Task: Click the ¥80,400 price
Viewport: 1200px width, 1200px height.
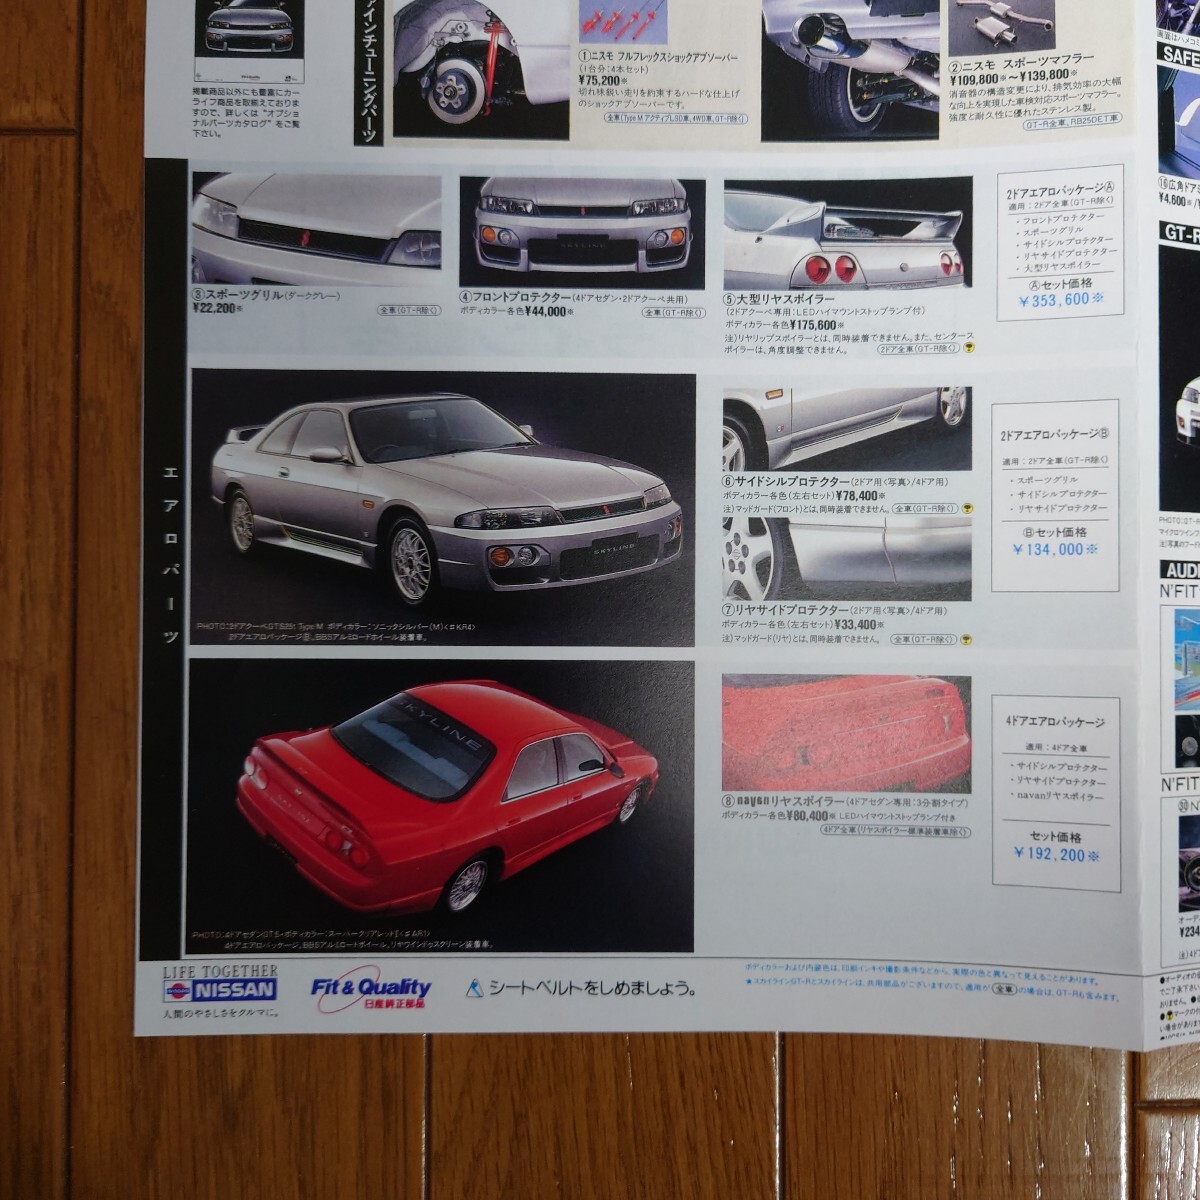Action: coord(811,816)
